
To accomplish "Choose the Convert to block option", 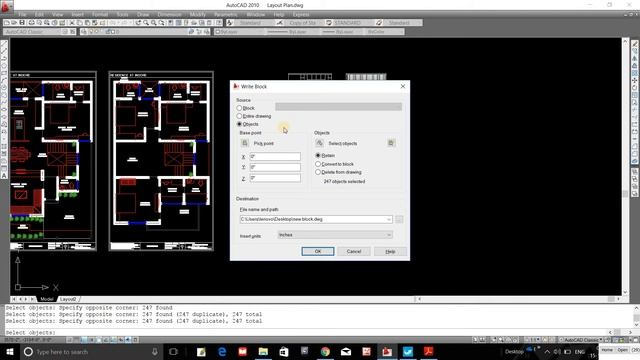I will [x=318, y=164].
